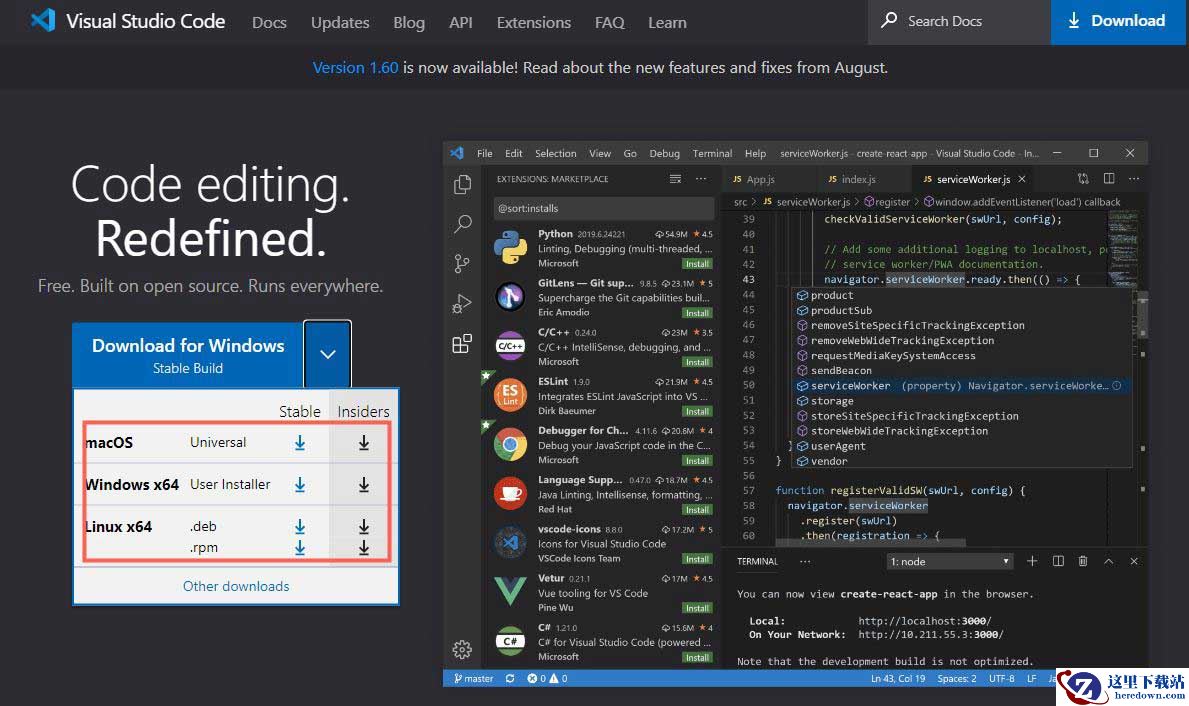The width and height of the screenshot is (1189, 706).
Task: Download Linux .deb stable package
Action: click(300, 526)
